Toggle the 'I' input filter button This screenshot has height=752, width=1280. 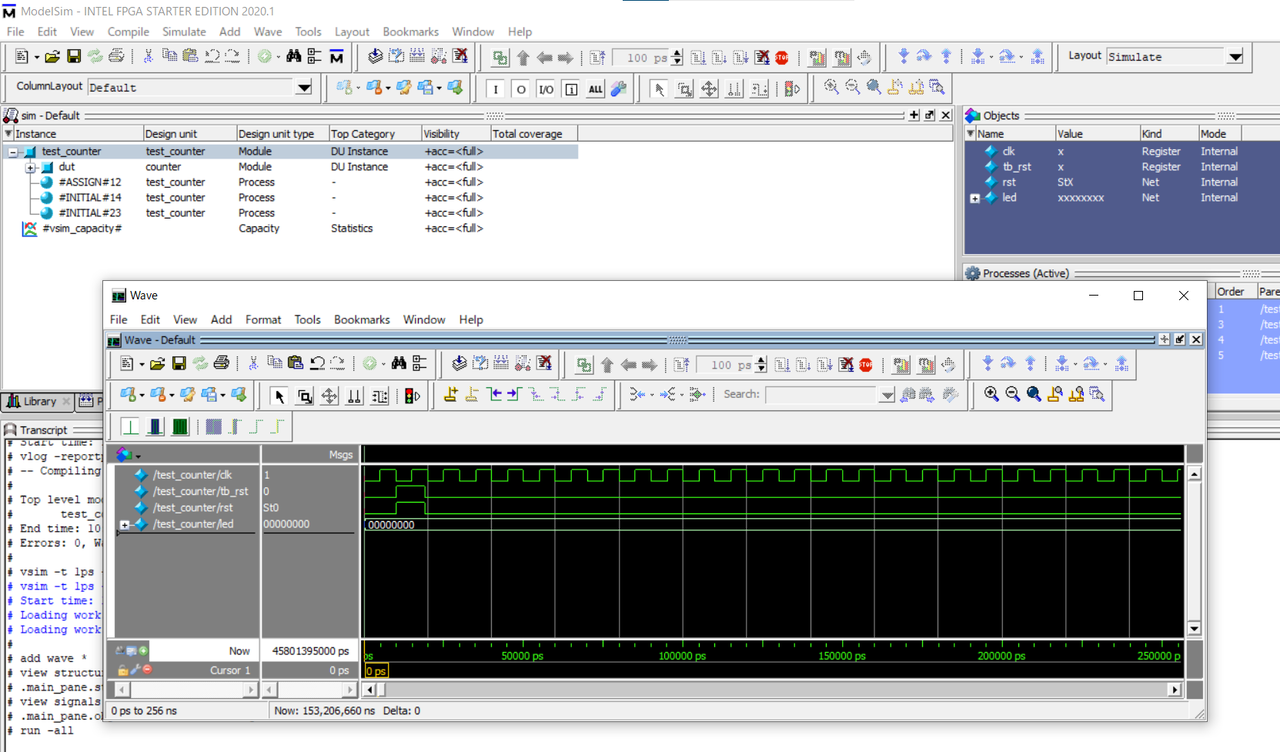pos(496,89)
